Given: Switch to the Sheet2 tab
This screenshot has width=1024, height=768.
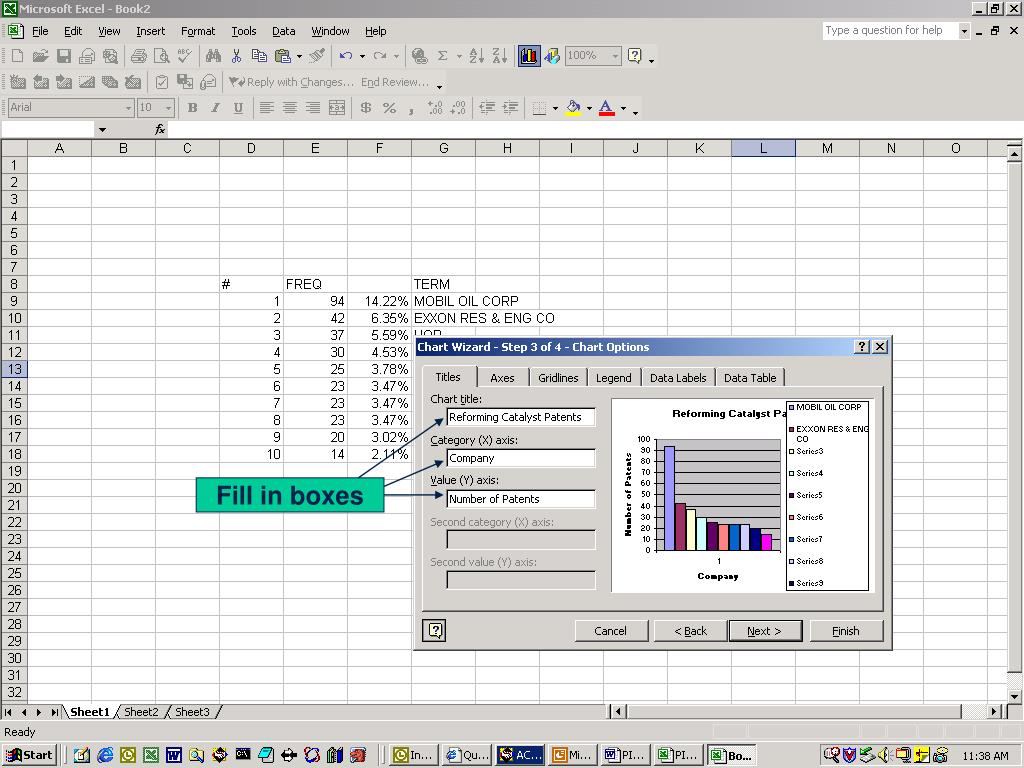Looking at the screenshot, I should click(141, 712).
